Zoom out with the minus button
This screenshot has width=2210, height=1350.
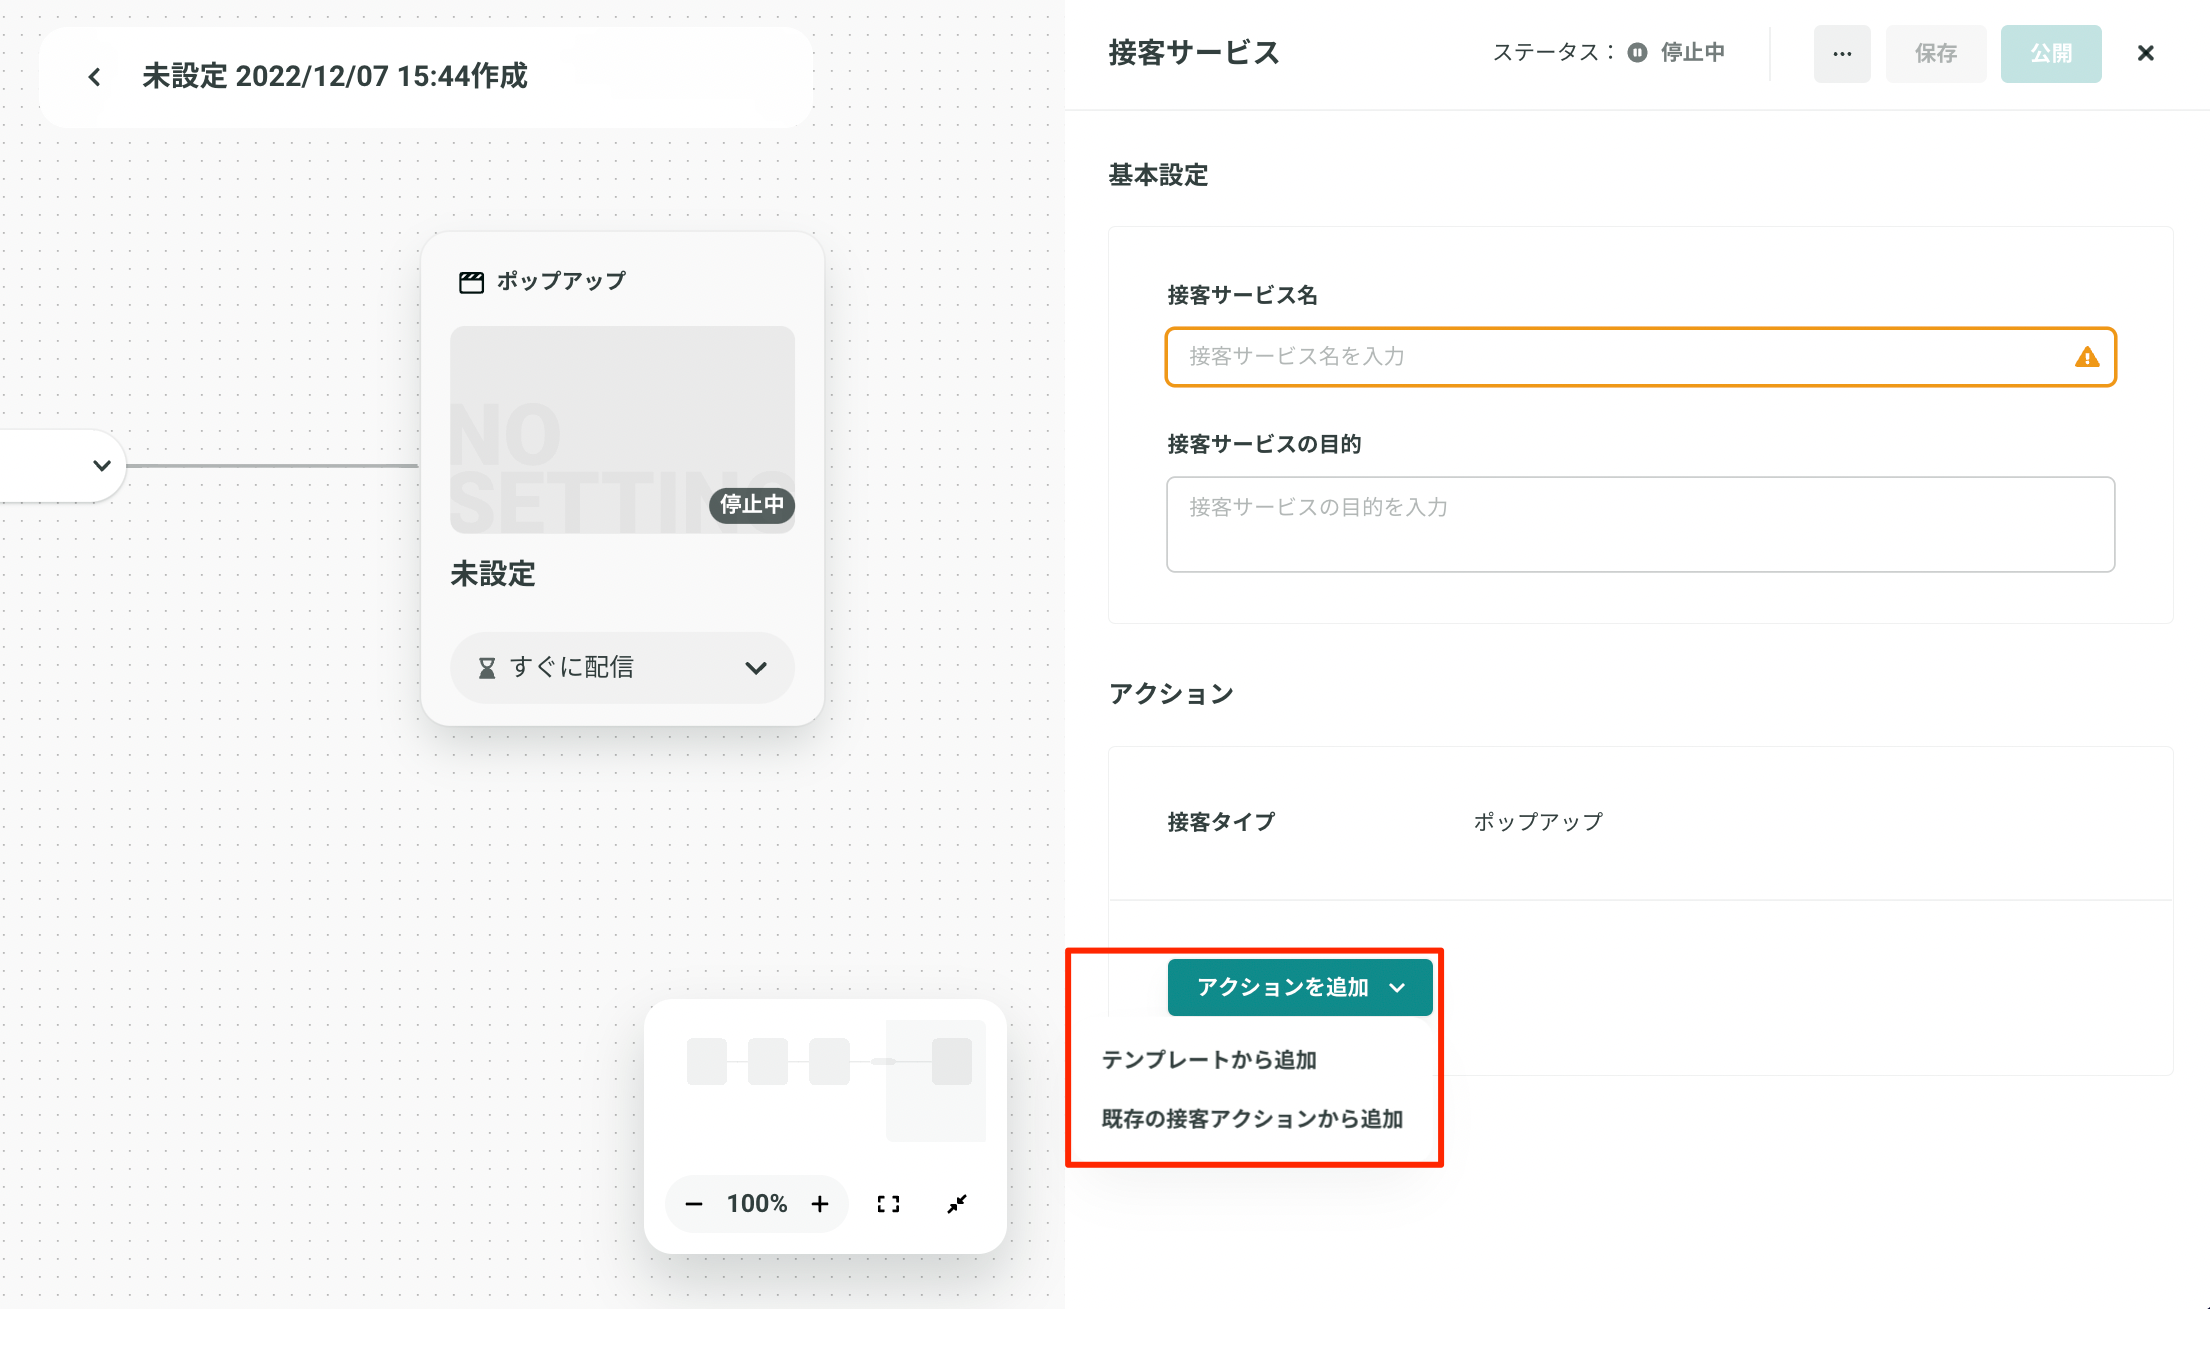coord(694,1204)
